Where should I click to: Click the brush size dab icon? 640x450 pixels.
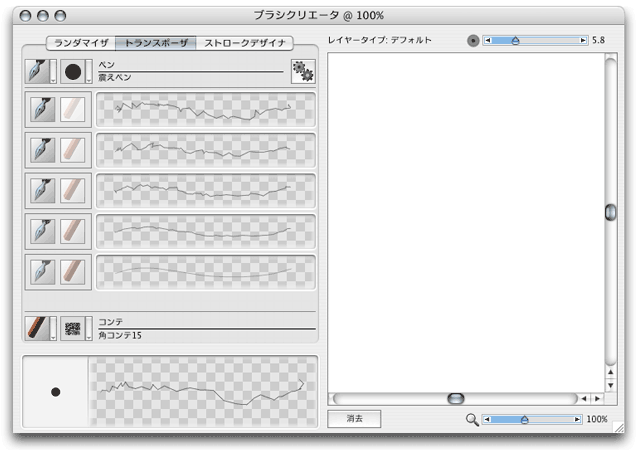473,40
